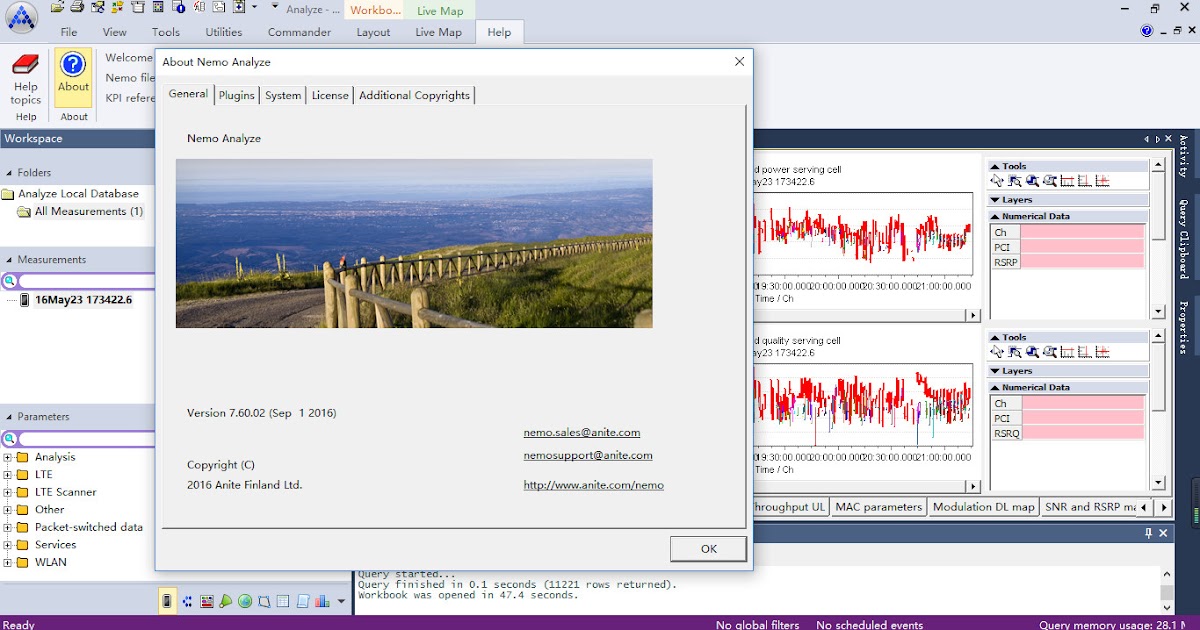Open the Properties side panel tab
This screenshot has width=1200, height=630.
(1183, 327)
